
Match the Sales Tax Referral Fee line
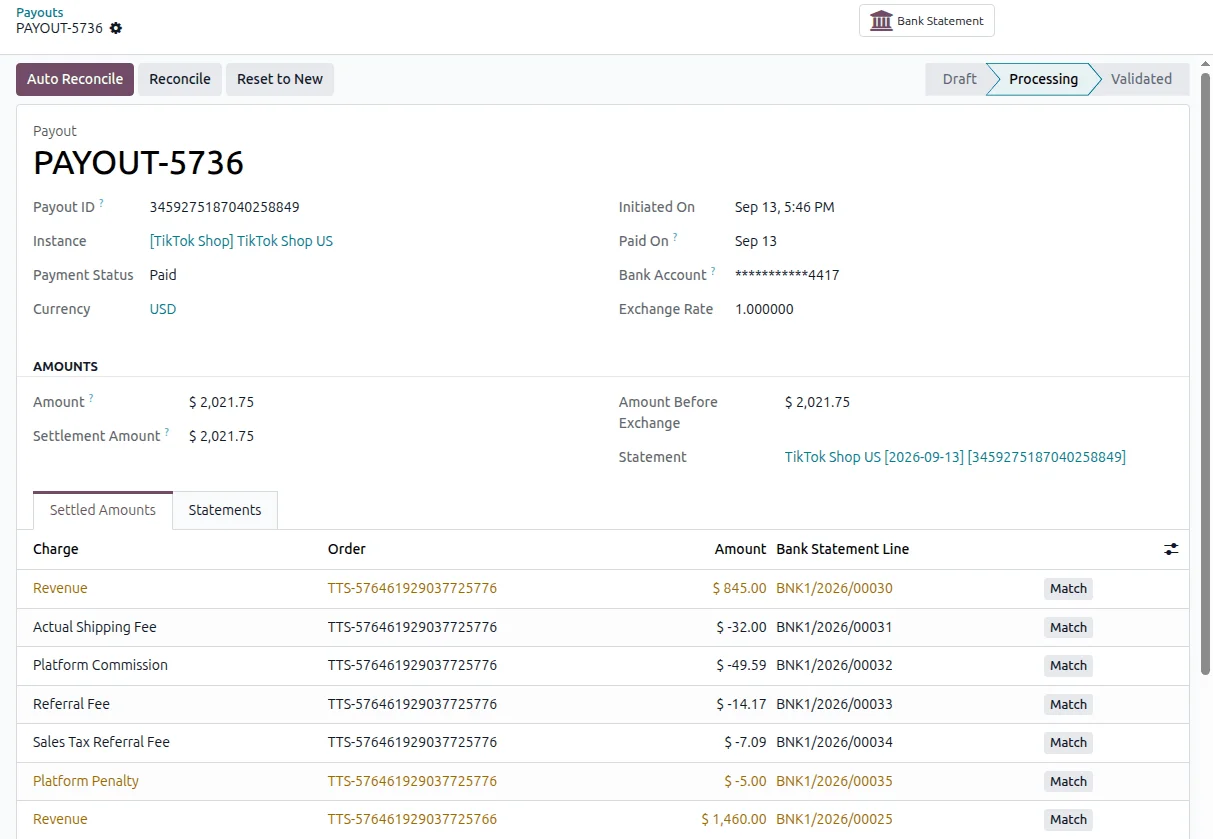click(1068, 743)
